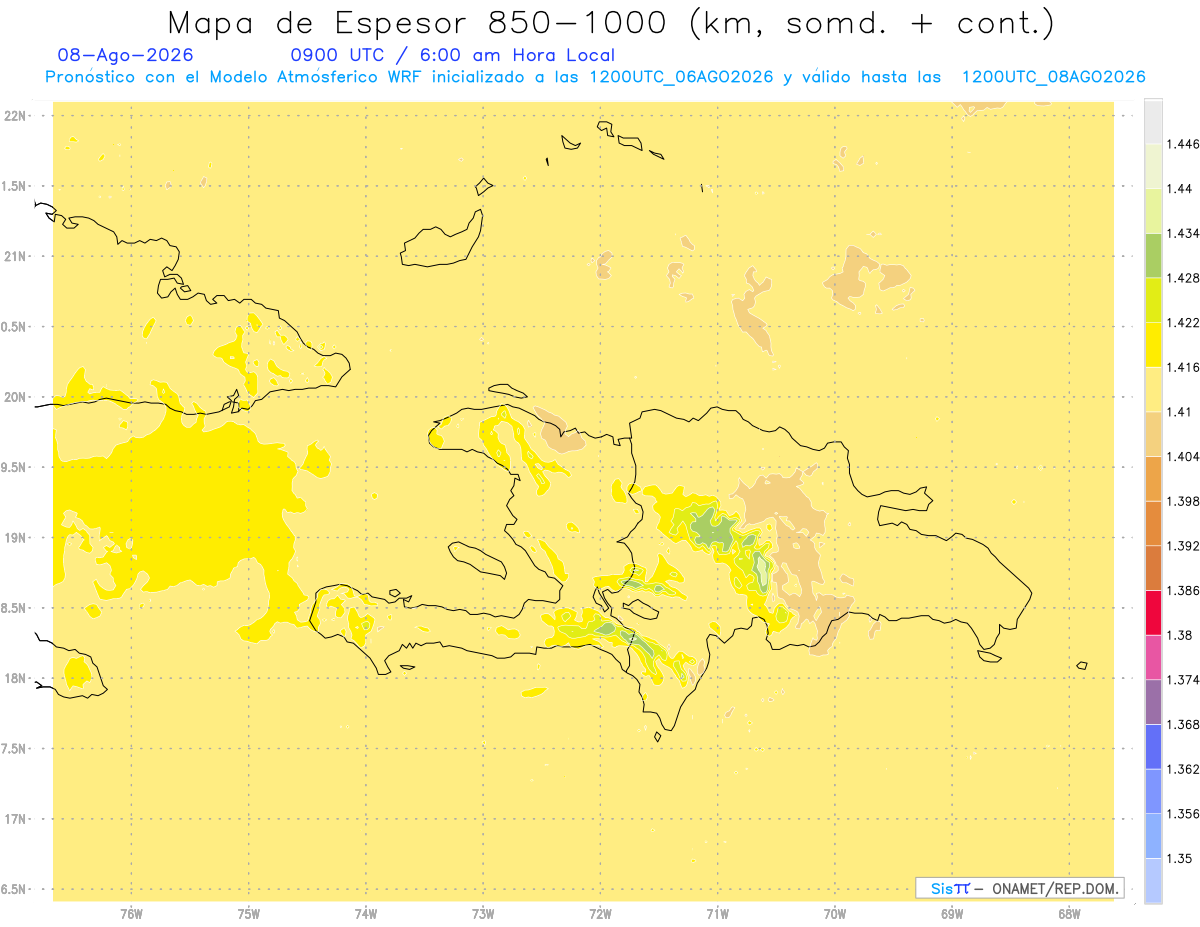
Task: Click the yellow-green swatch between 1.422 and 1.428
Action: (x=1153, y=300)
